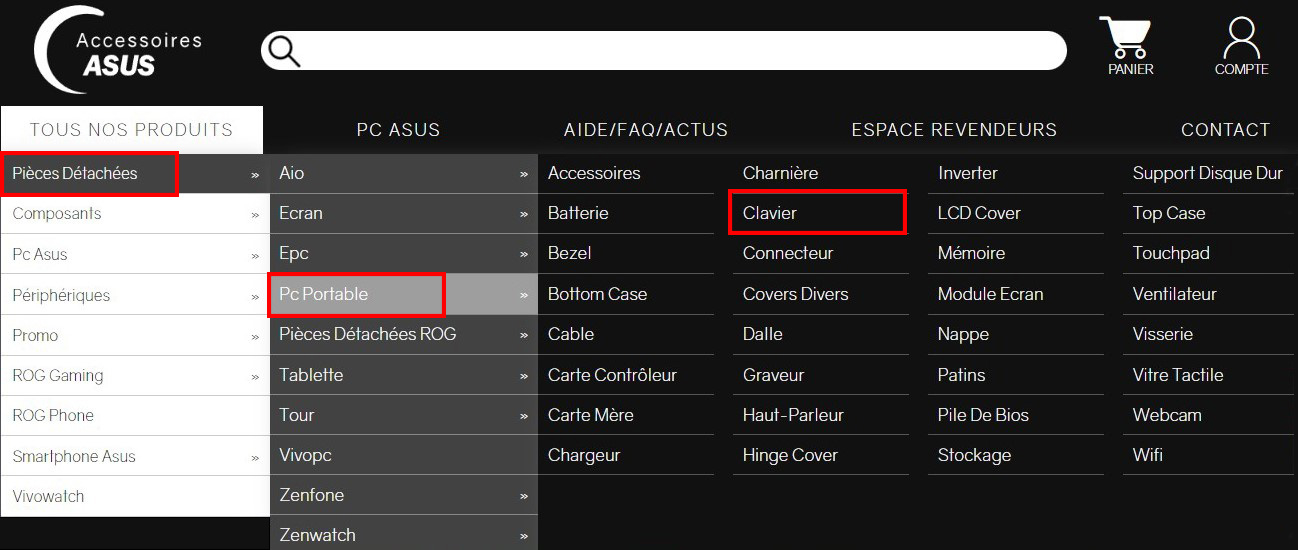Choose Hinge Cover part category
1298x550 pixels.
(790, 455)
